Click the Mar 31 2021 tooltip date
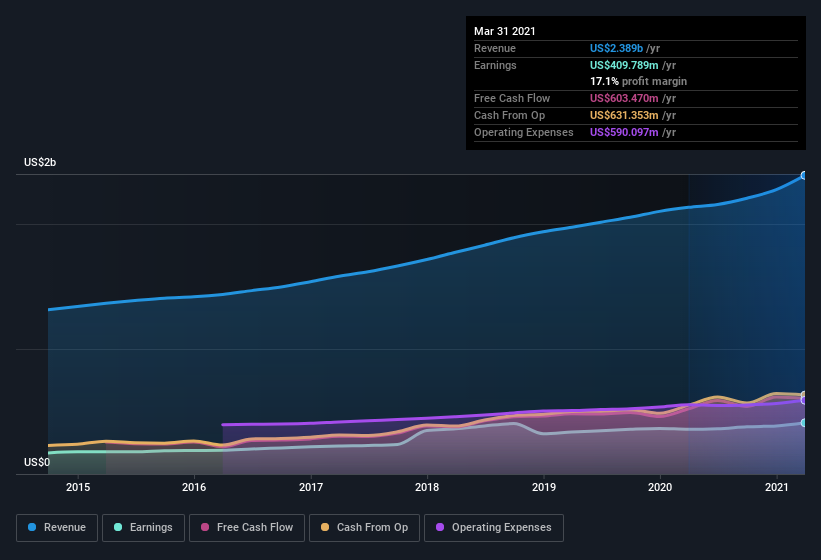Image resolution: width=821 pixels, height=560 pixels. point(505,31)
